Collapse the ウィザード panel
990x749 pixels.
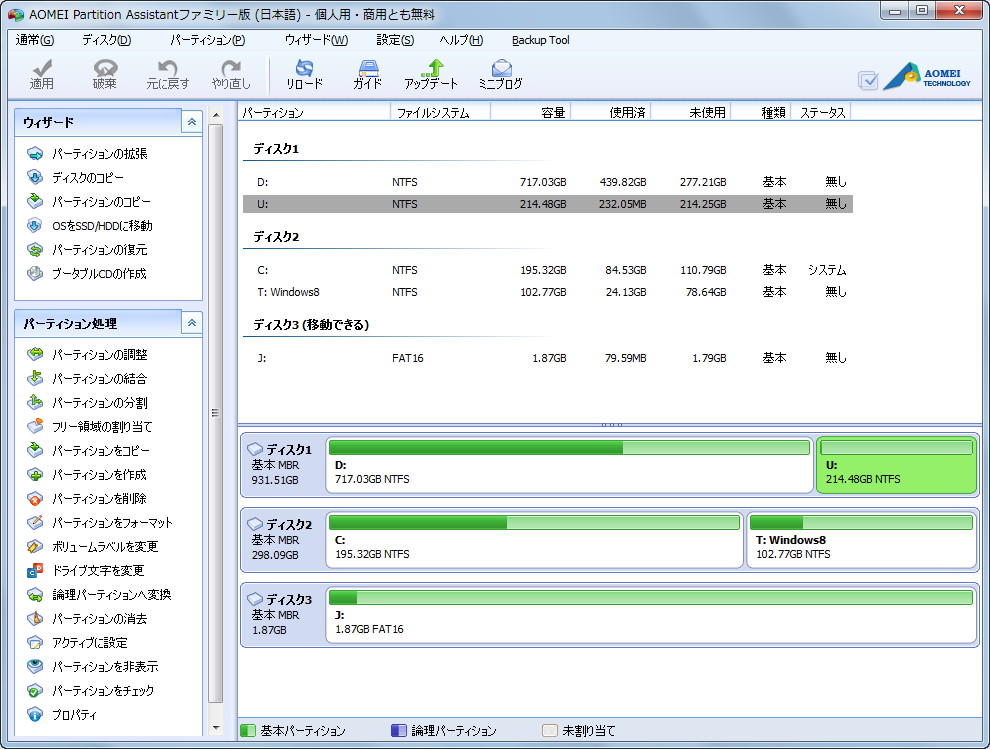point(191,121)
